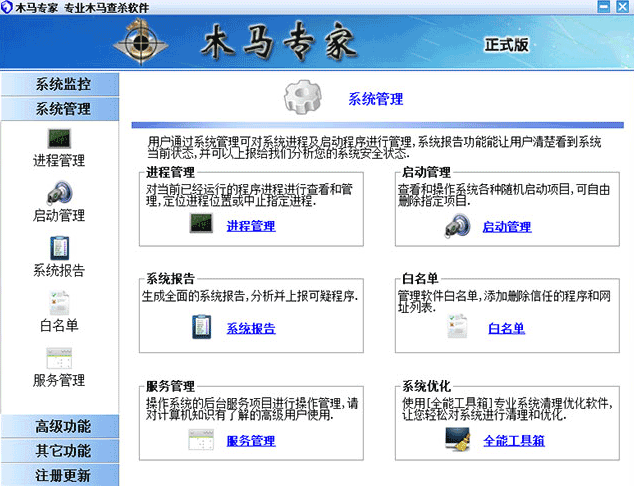634x486 pixels.
Task: Click the shield app icon in title bar
Action: pos(6,7)
